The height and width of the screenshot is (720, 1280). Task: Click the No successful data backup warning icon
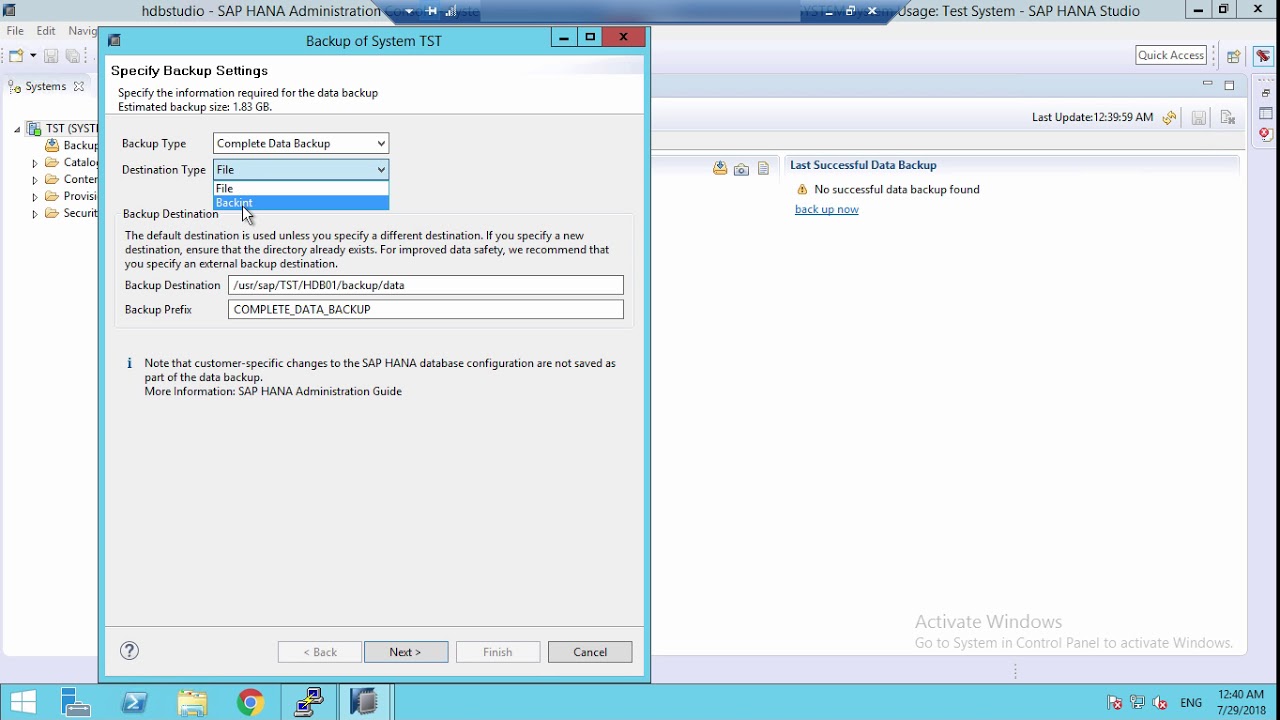coord(802,189)
